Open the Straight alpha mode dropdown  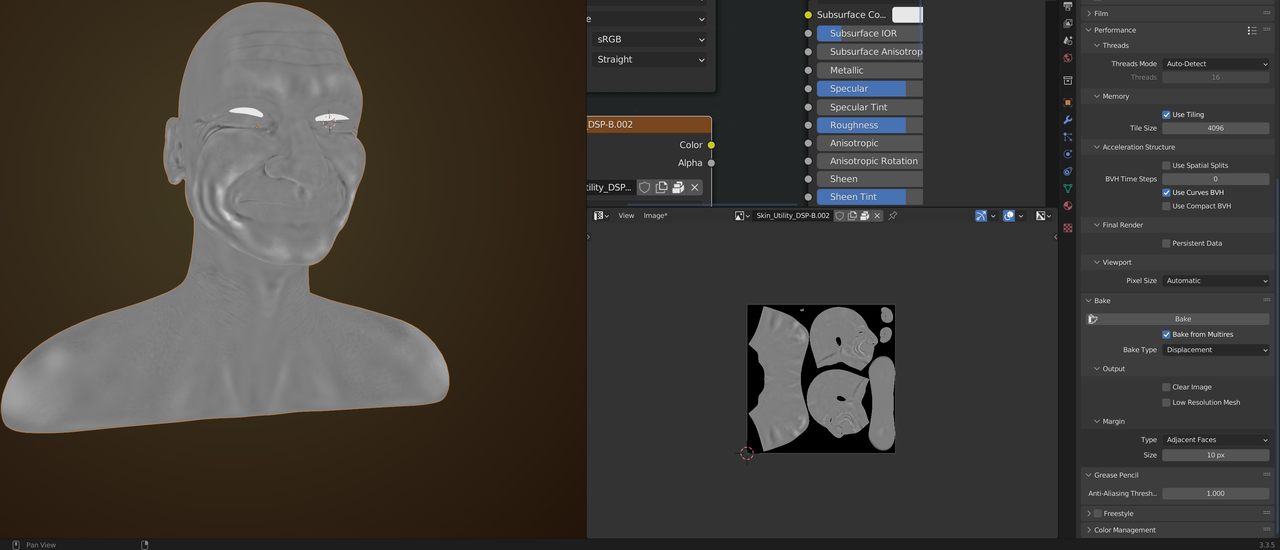pos(649,59)
